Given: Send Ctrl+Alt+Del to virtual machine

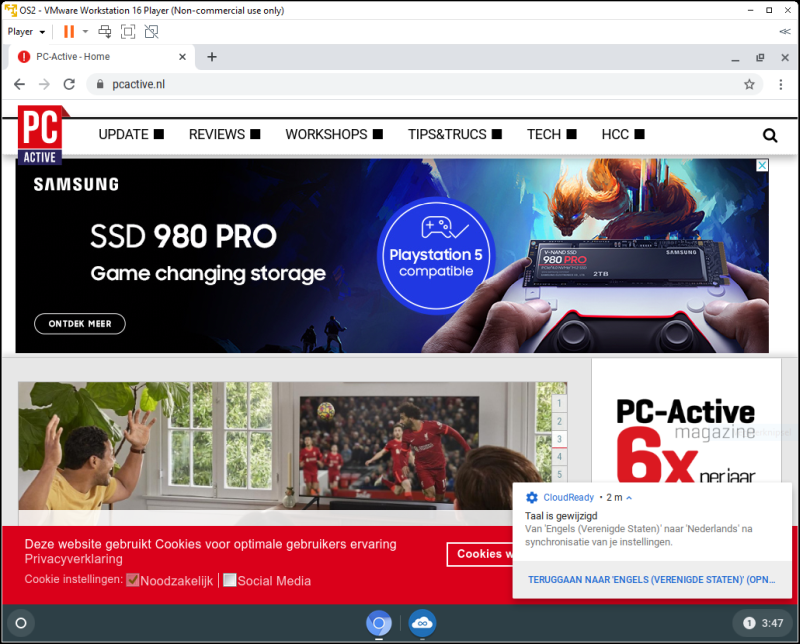Looking at the screenshot, I should tap(105, 32).
